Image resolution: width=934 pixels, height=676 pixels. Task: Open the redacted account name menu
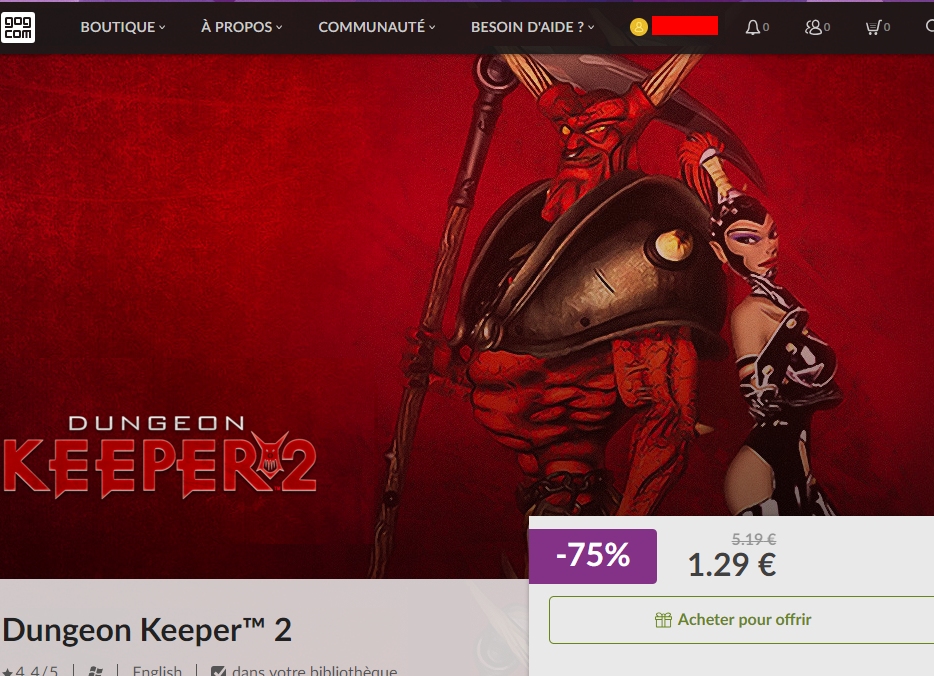(684, 26)
